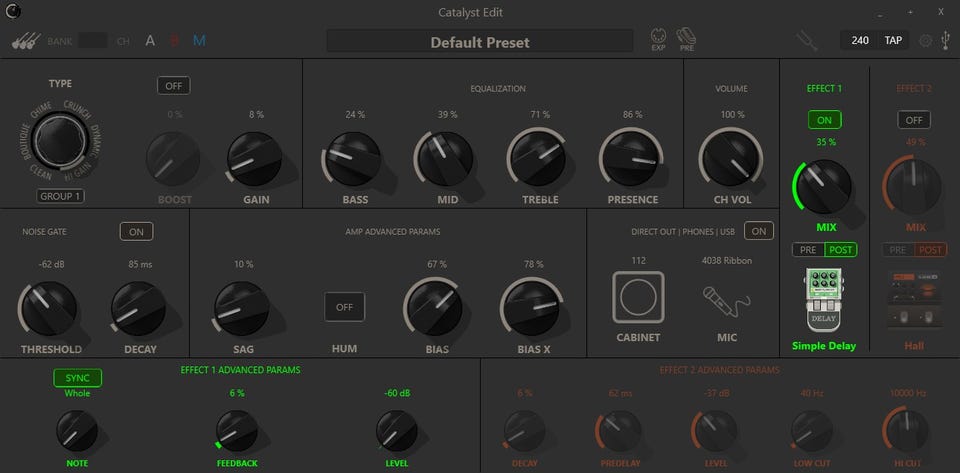Click the HI CUT knob
Screen dimensions: 960x473
[x=908, y=431]
